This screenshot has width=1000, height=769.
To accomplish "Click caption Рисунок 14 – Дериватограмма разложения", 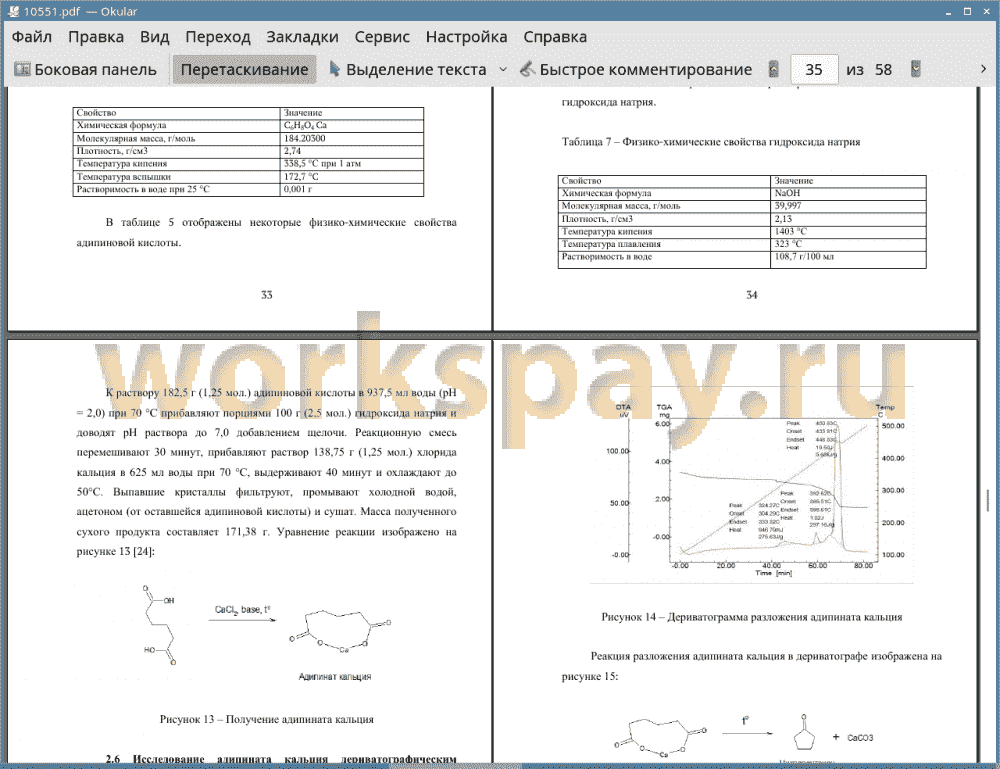I will coord(752,617).
